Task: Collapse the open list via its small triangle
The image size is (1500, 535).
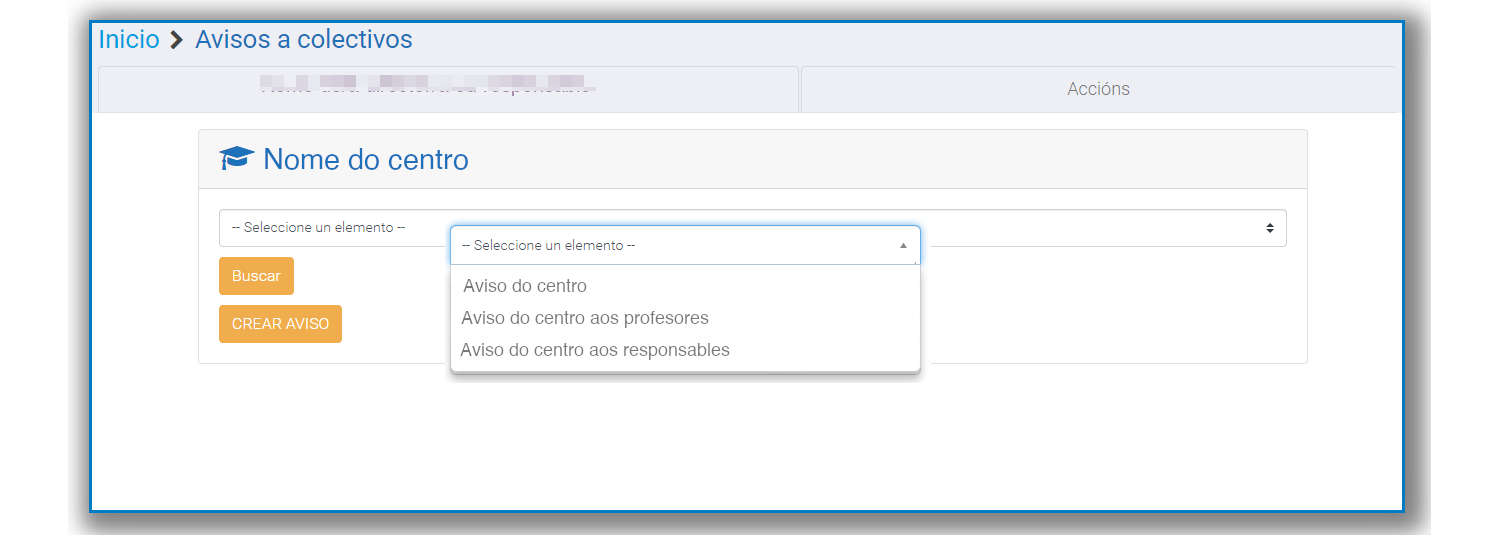Action: (x=903, y=245)
